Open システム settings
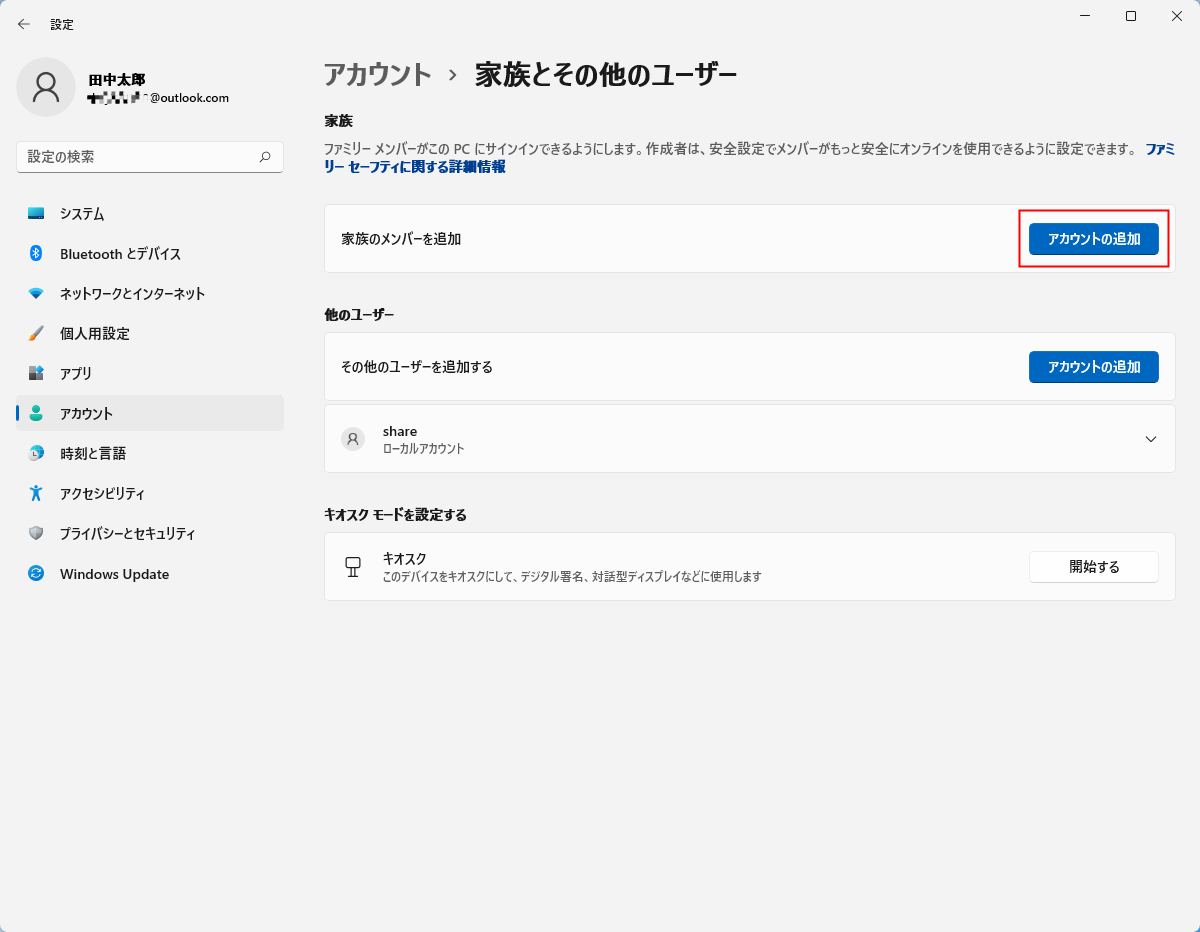The height and width of the screenshot is (932, 1200). pos(150,213)
